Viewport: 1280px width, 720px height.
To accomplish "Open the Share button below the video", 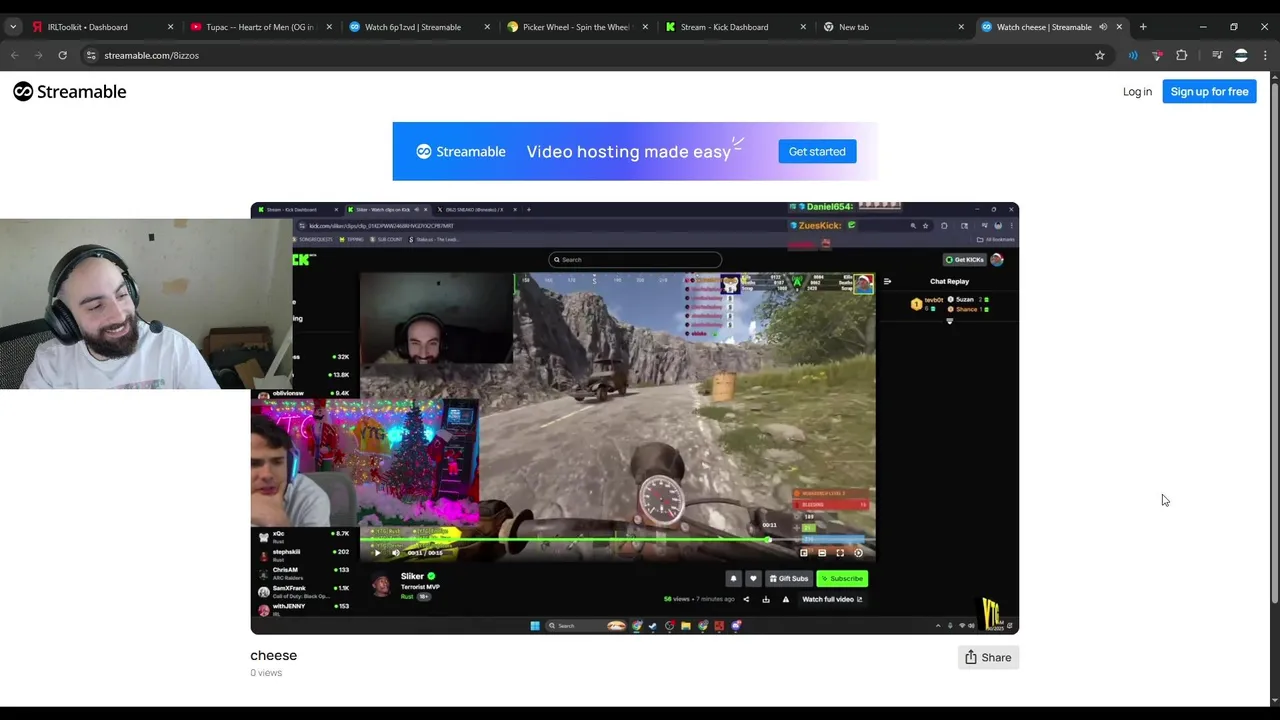I will (x=988, y=657).
